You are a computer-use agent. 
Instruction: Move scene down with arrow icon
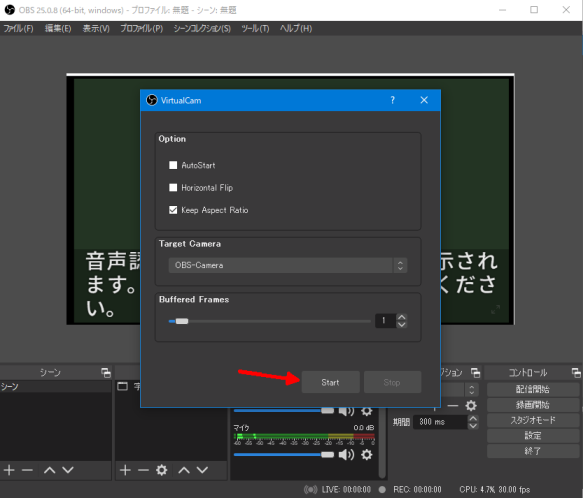(x=68, y=470)
